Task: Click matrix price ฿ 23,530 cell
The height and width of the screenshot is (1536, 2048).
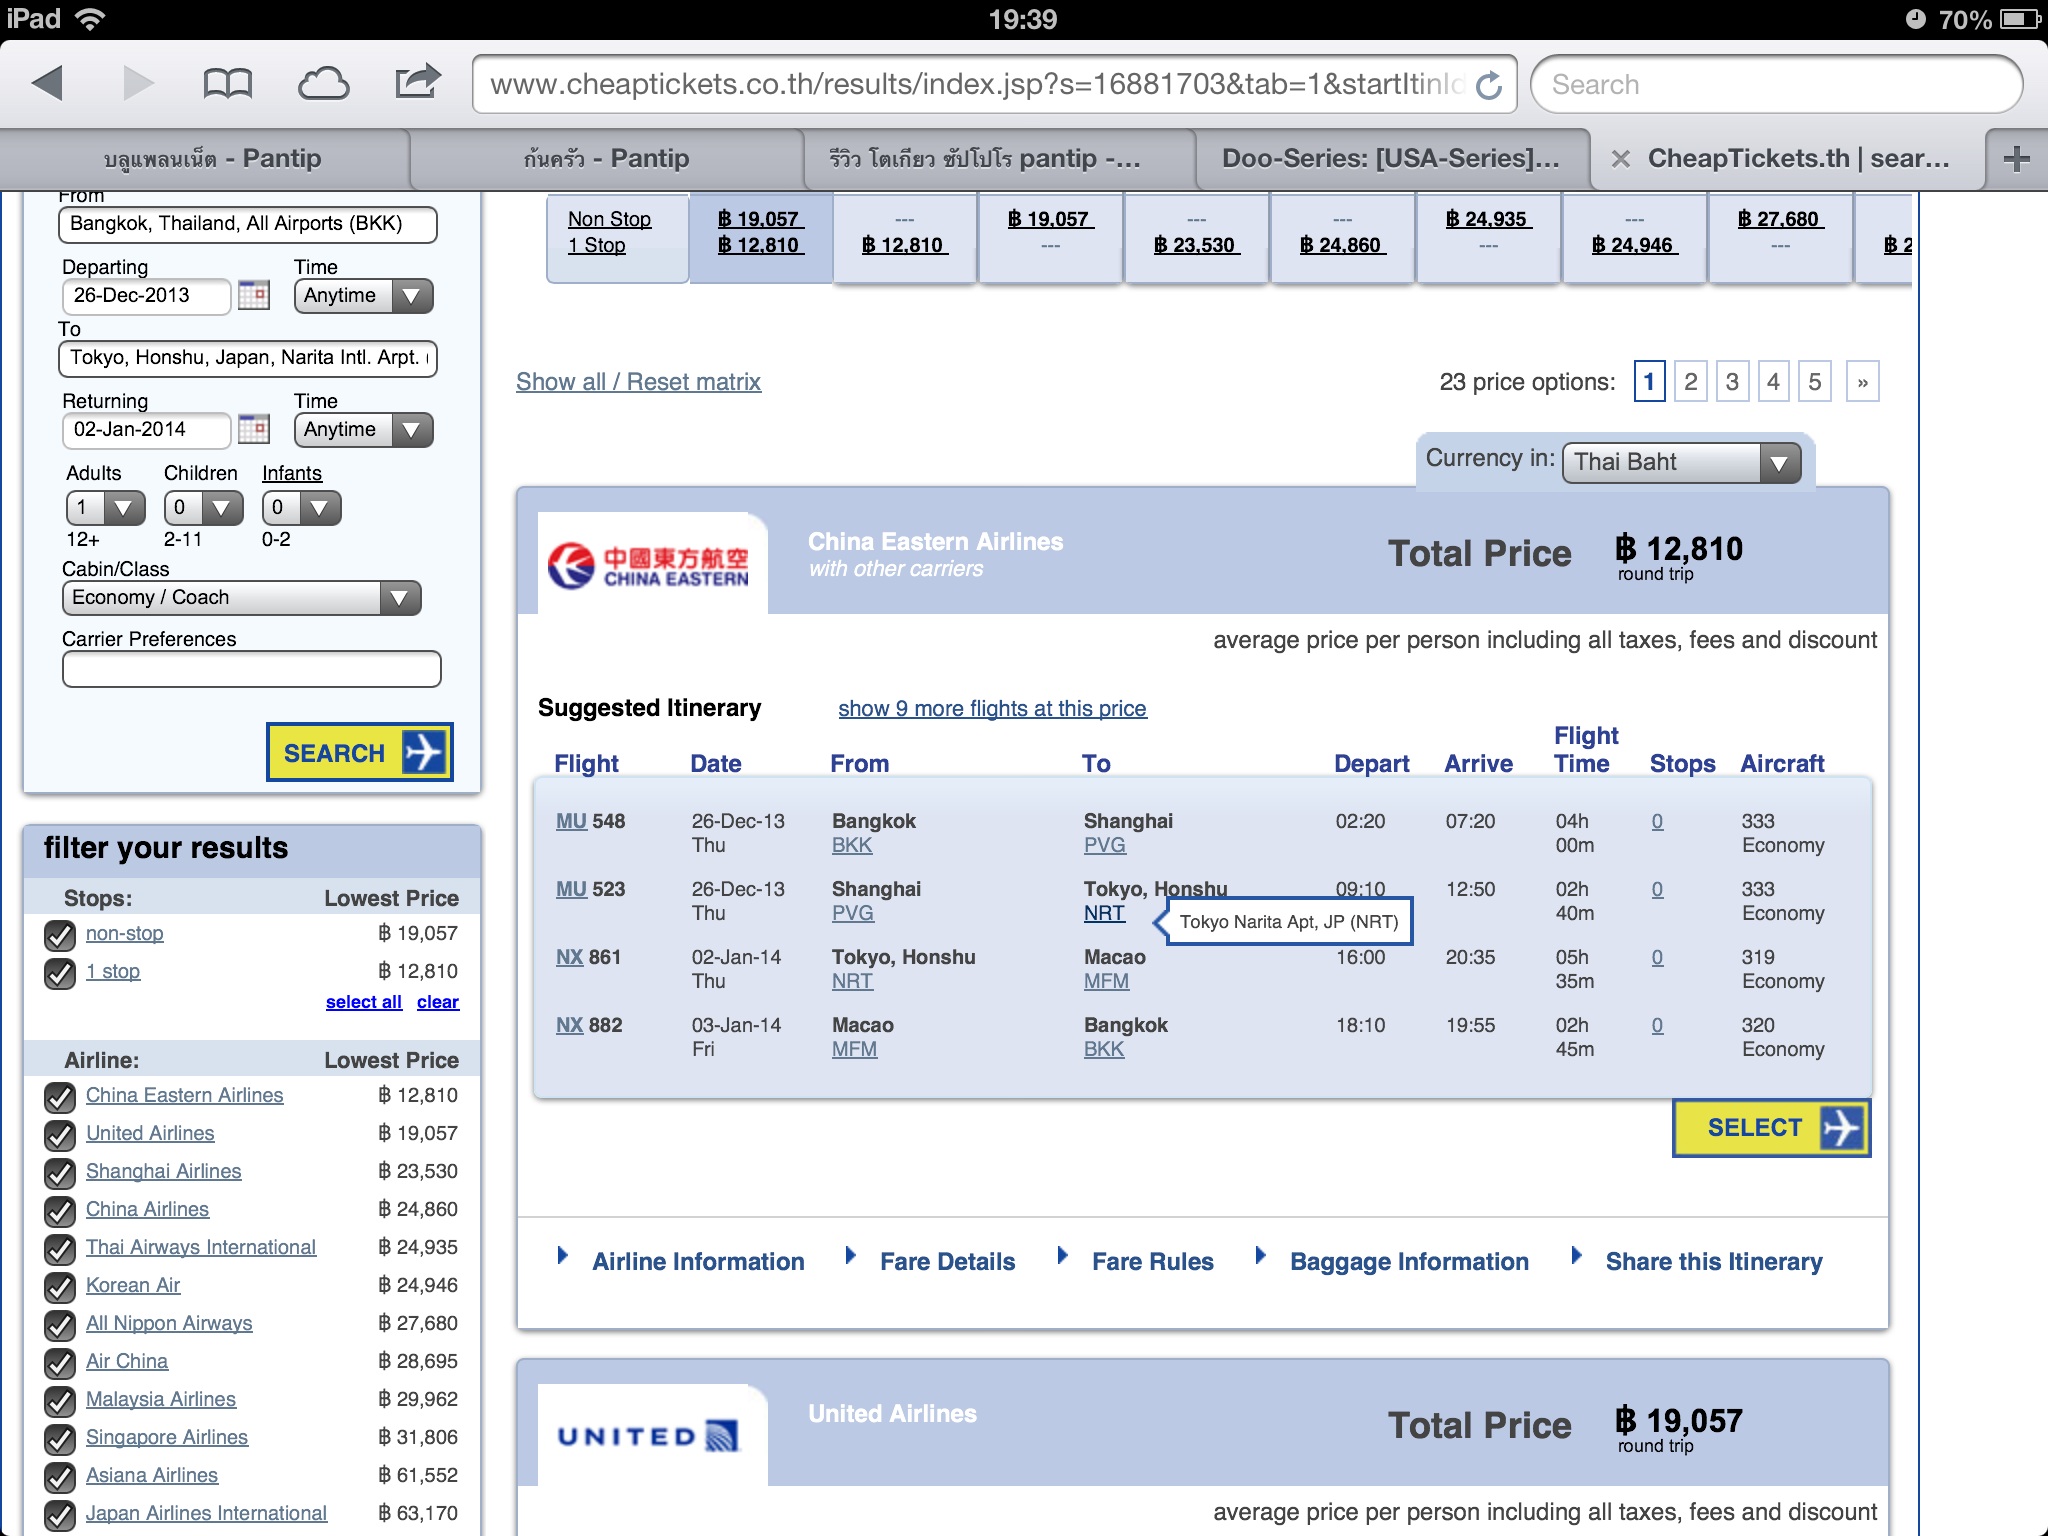Action: [1196, 245]
